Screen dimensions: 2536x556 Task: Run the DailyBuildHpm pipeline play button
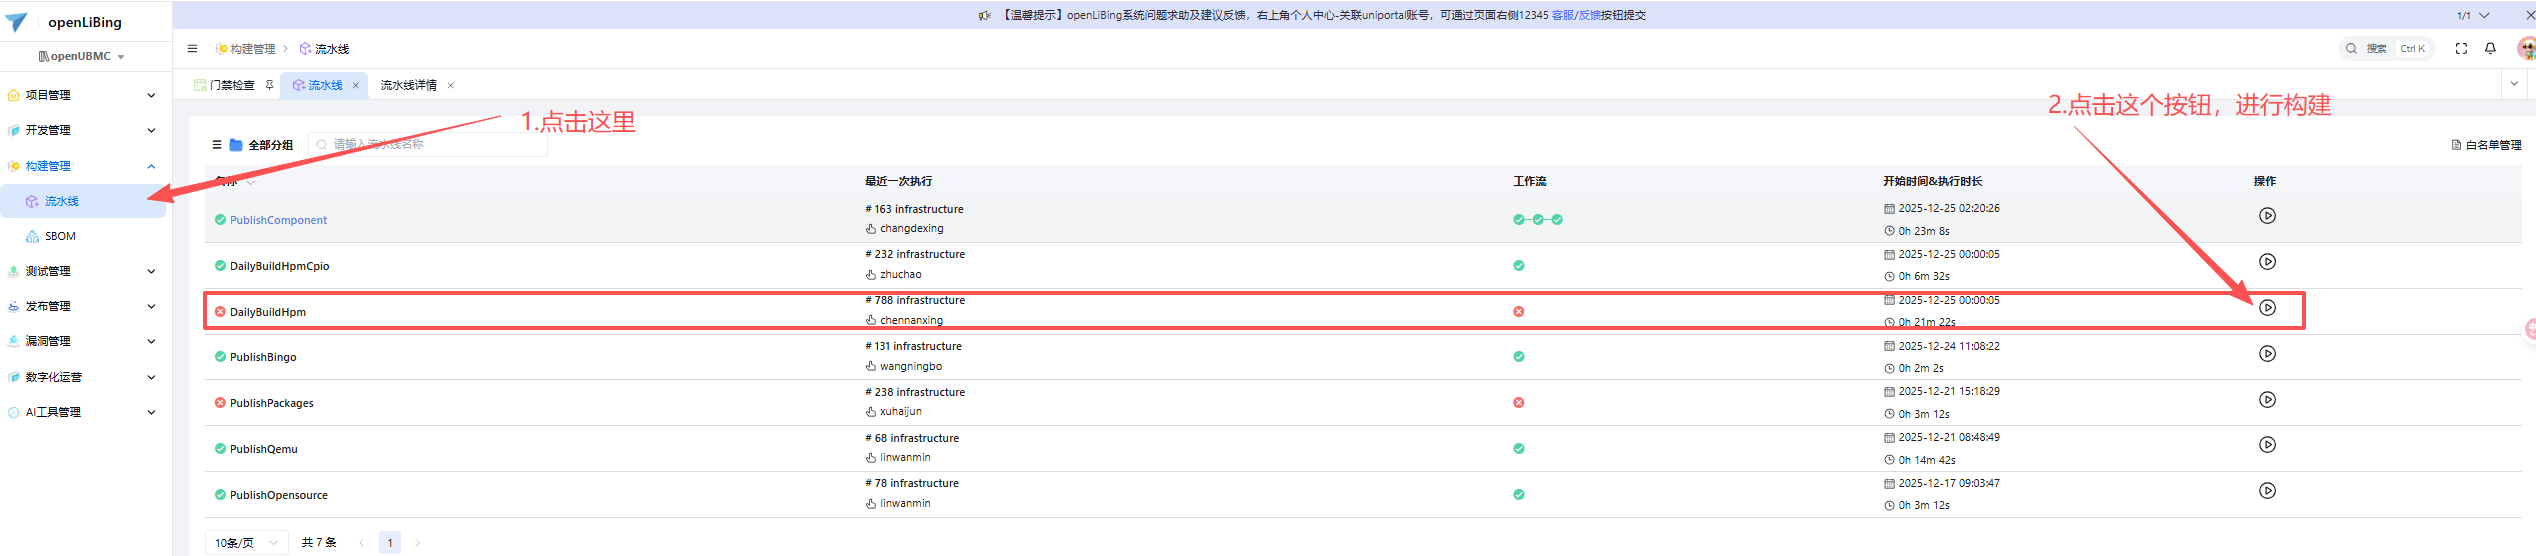[x=2267, y=308]
